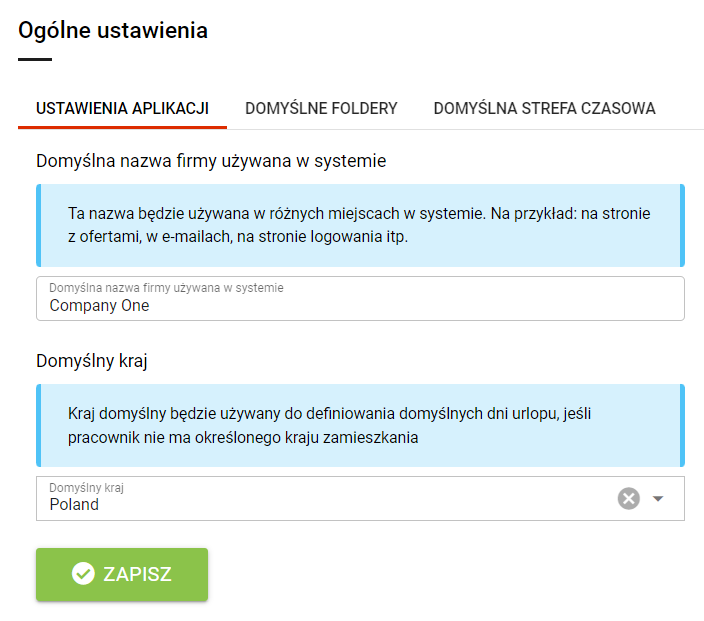
Task: Click the small Domyślny kraj field label
Action: click(x=86, y=488)
